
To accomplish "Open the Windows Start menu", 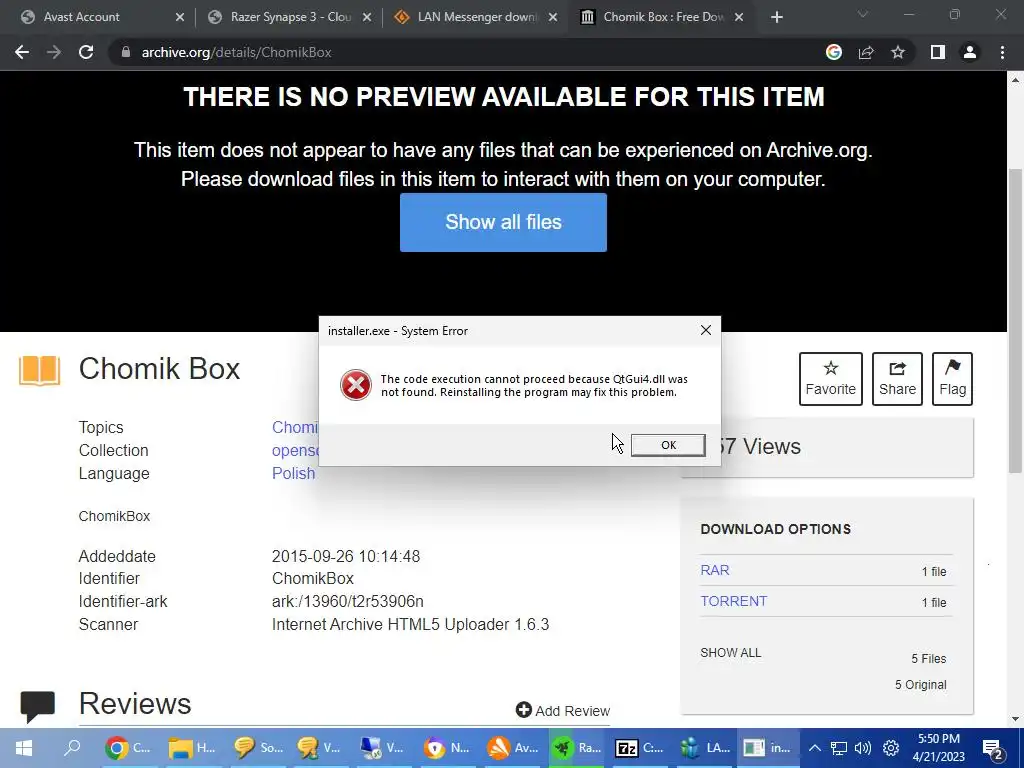I will [24, 748].
